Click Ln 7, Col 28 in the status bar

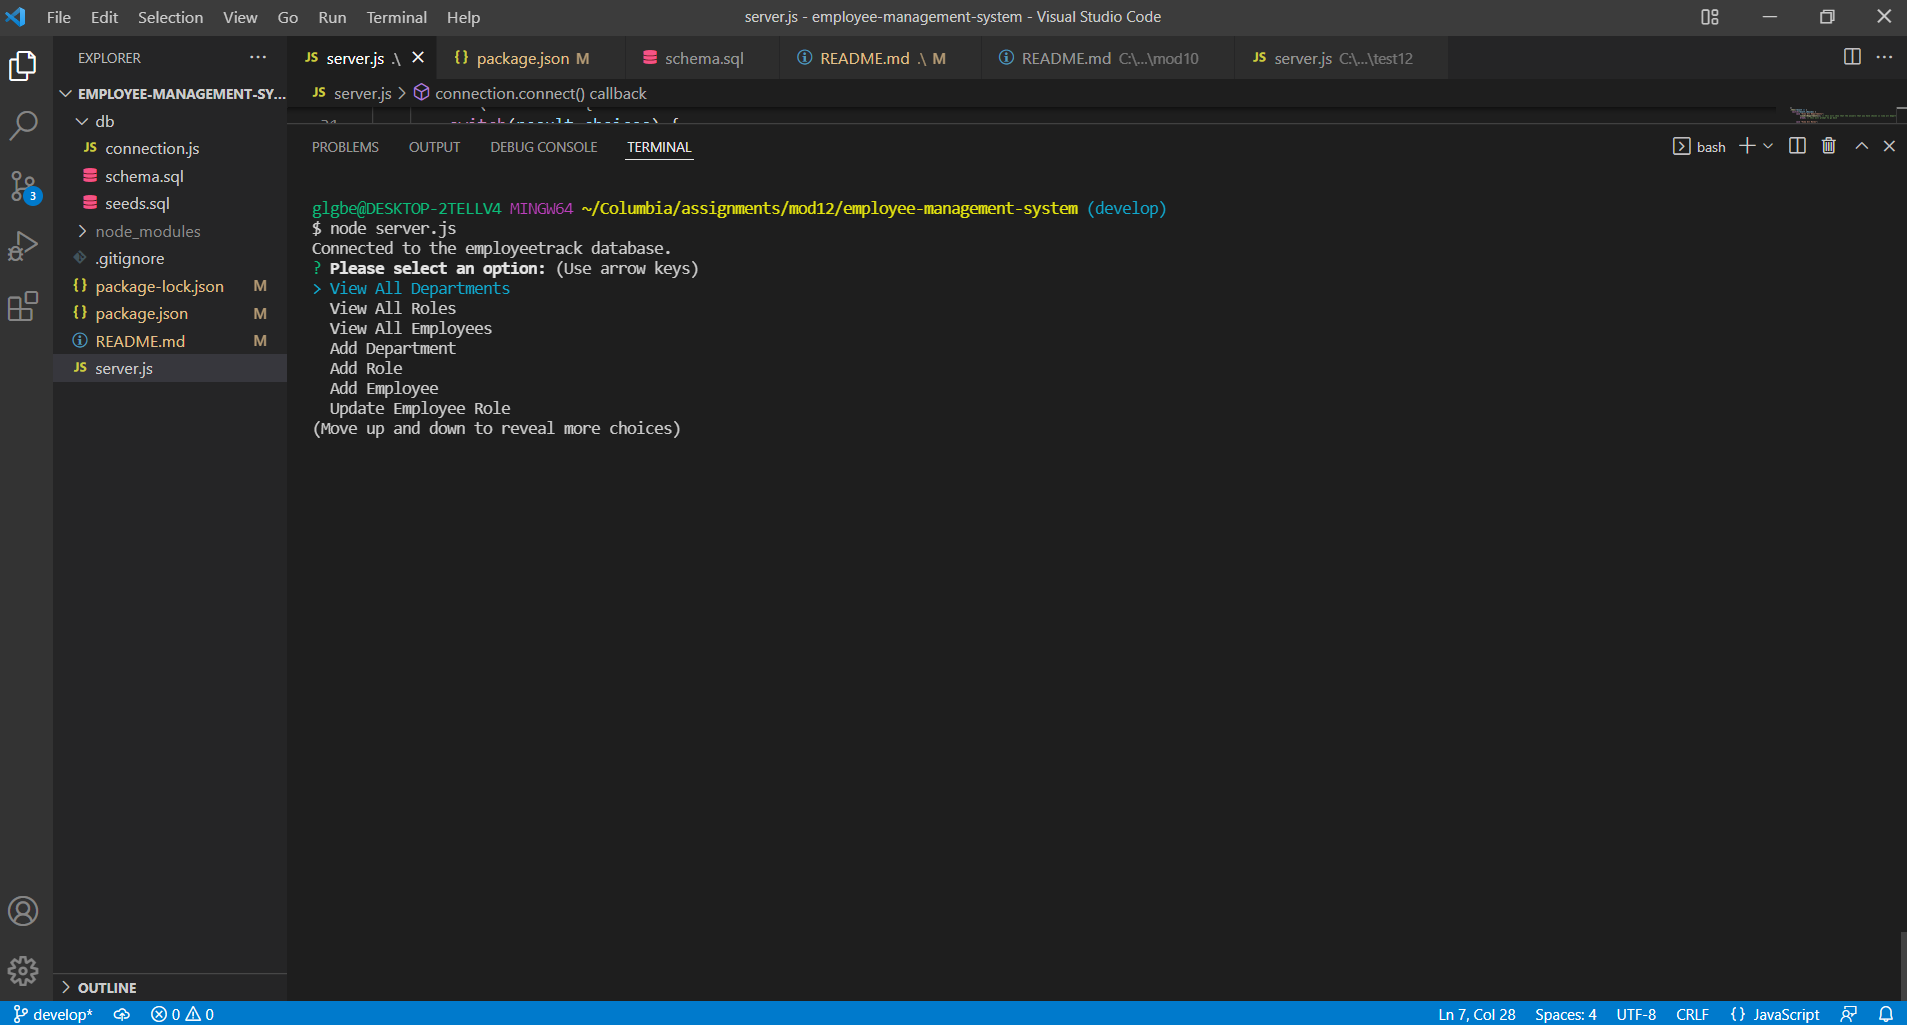pos(1475,1013)
